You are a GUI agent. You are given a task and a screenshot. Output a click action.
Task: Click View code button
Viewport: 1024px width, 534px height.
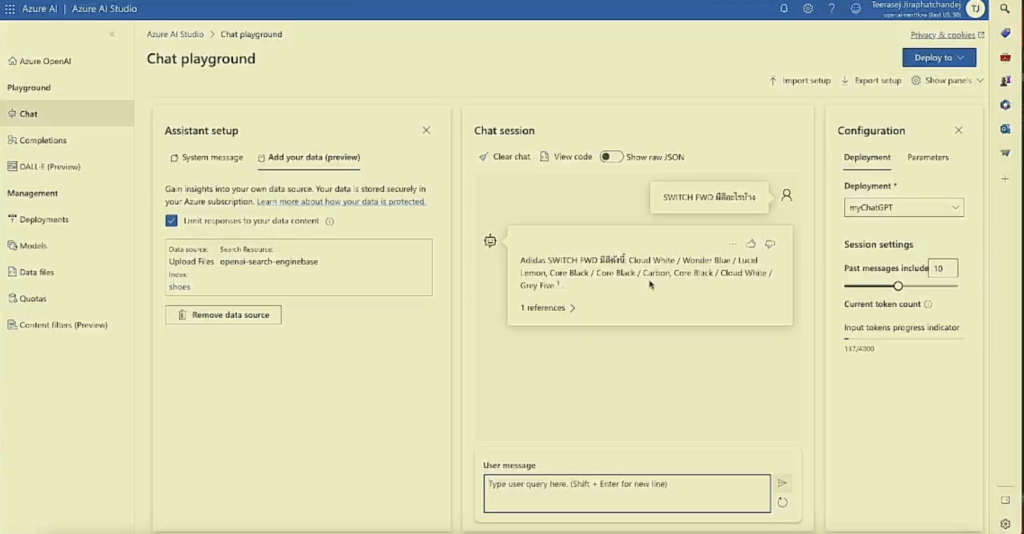click(566, 157)
